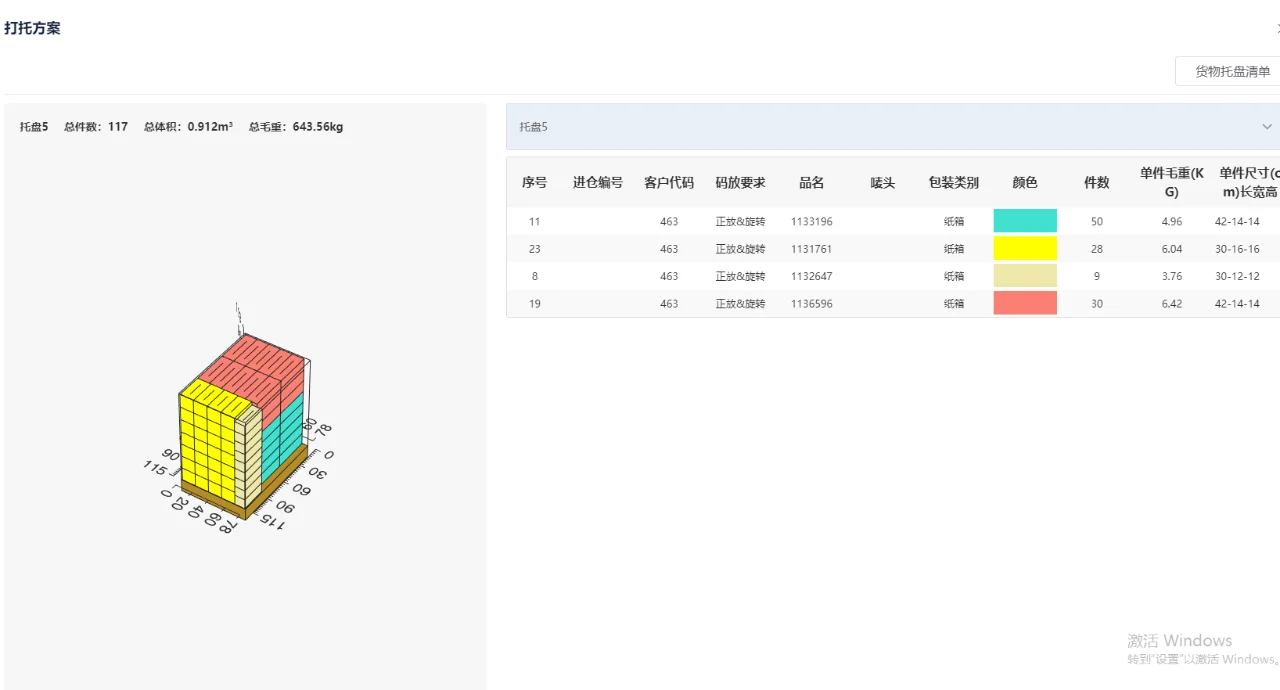Image resolution: width=1280 pixels, height=690 pixels.
Task: Select product name 1136596
Action: click(812, 304)
